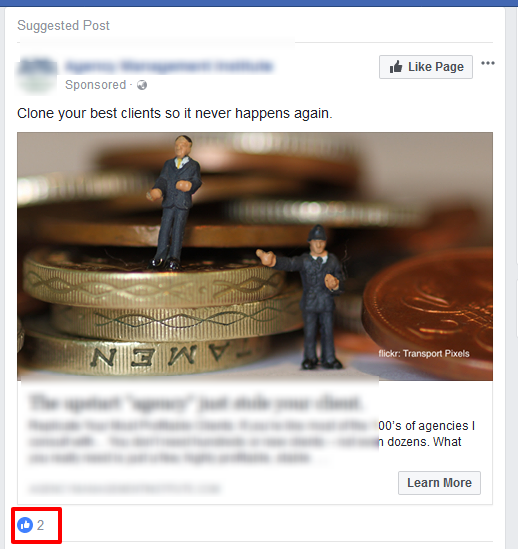Click description text ending 'dozens. What'

(424, 442)
